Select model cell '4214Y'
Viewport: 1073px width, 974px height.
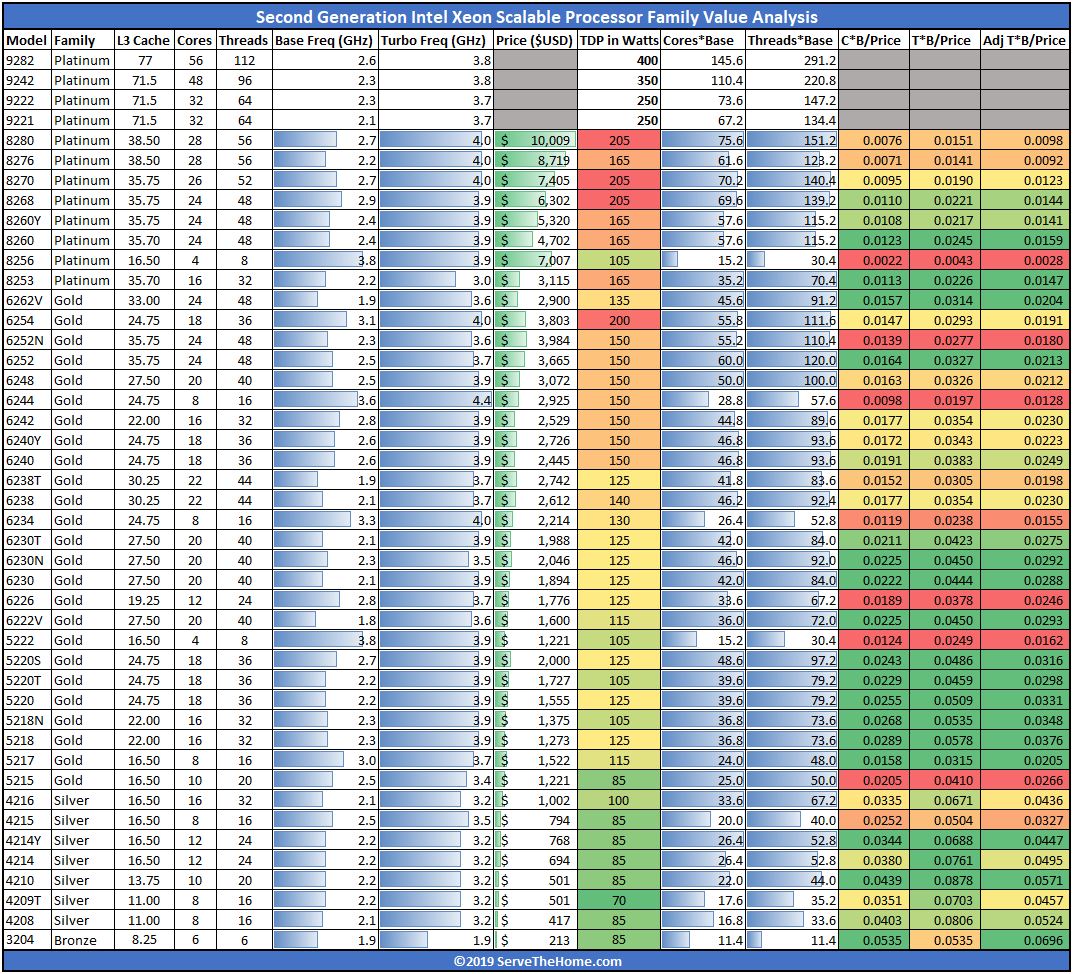27,840
